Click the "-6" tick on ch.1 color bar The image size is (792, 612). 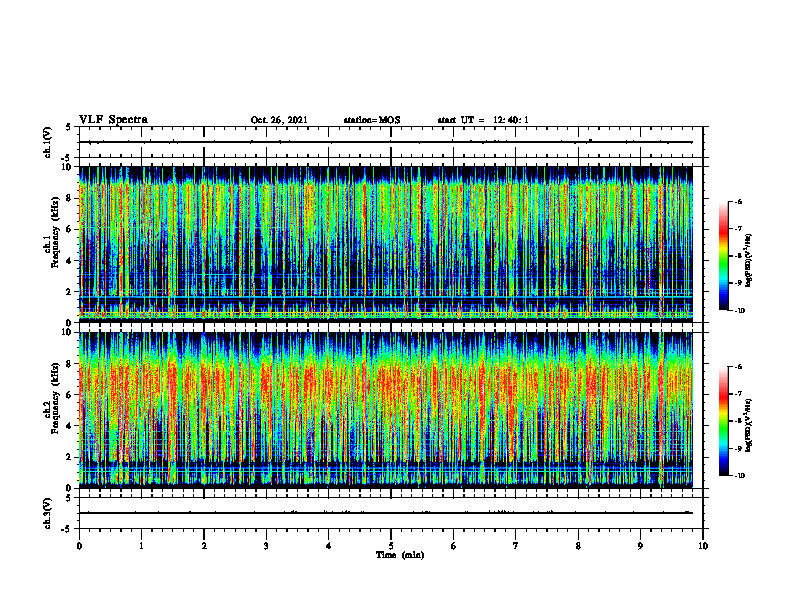(x=737, y=202)
